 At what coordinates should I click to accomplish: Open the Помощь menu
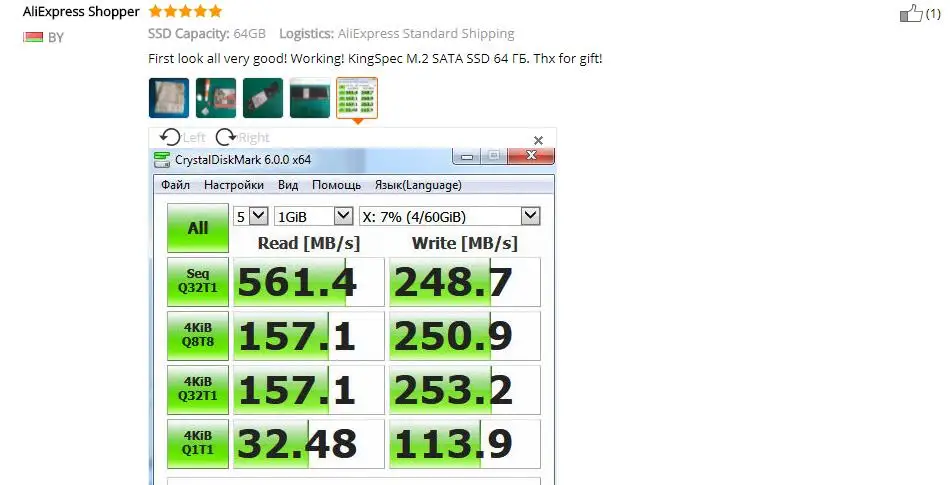coord(336,185)
